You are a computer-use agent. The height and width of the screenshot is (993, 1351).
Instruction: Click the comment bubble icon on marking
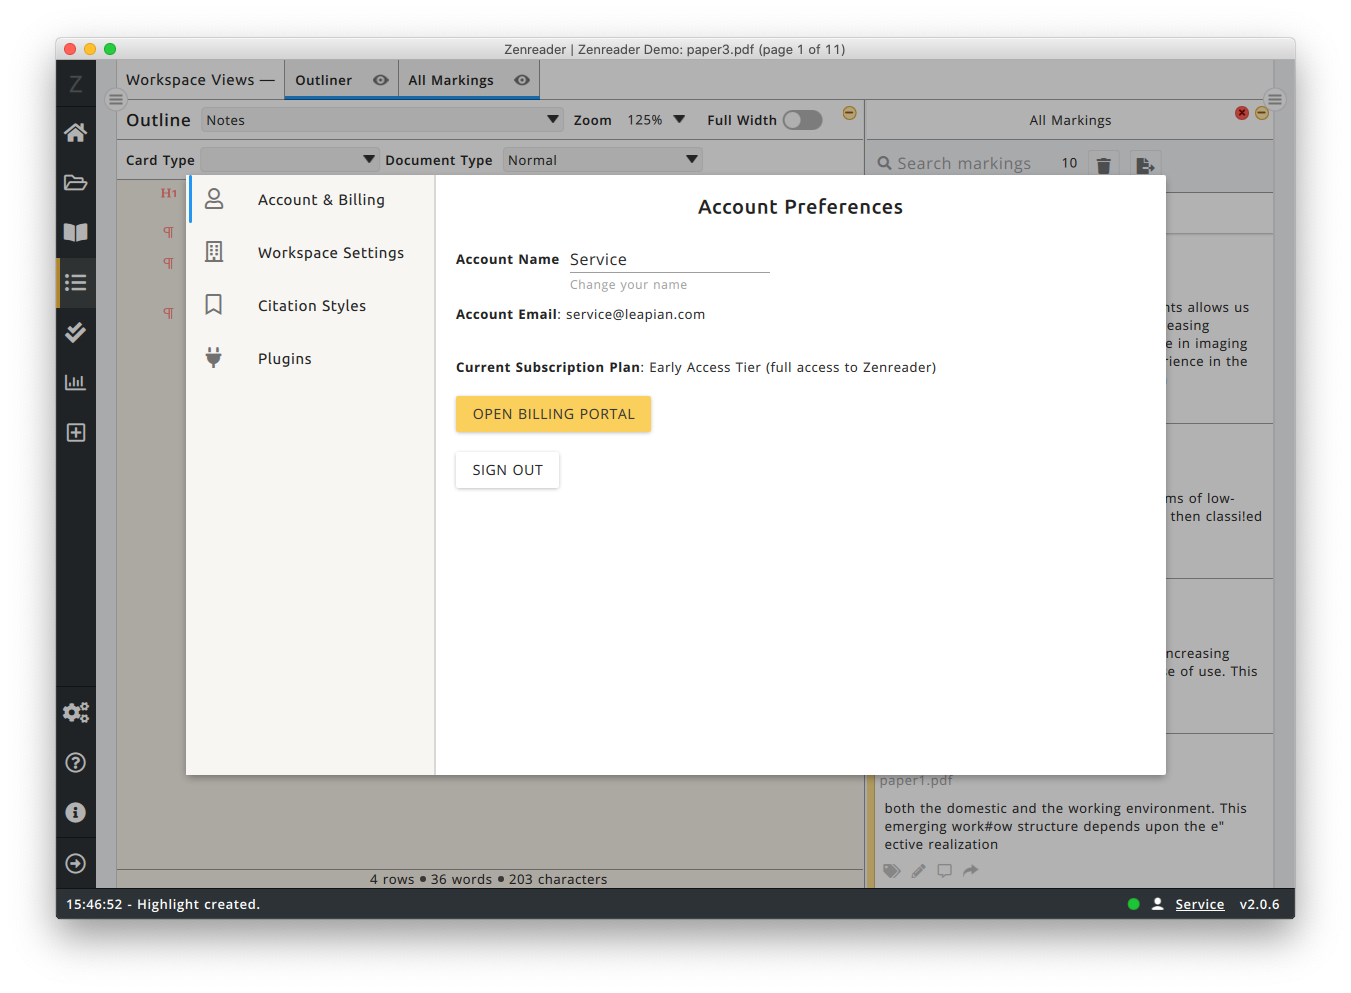(x=944, y=871)
